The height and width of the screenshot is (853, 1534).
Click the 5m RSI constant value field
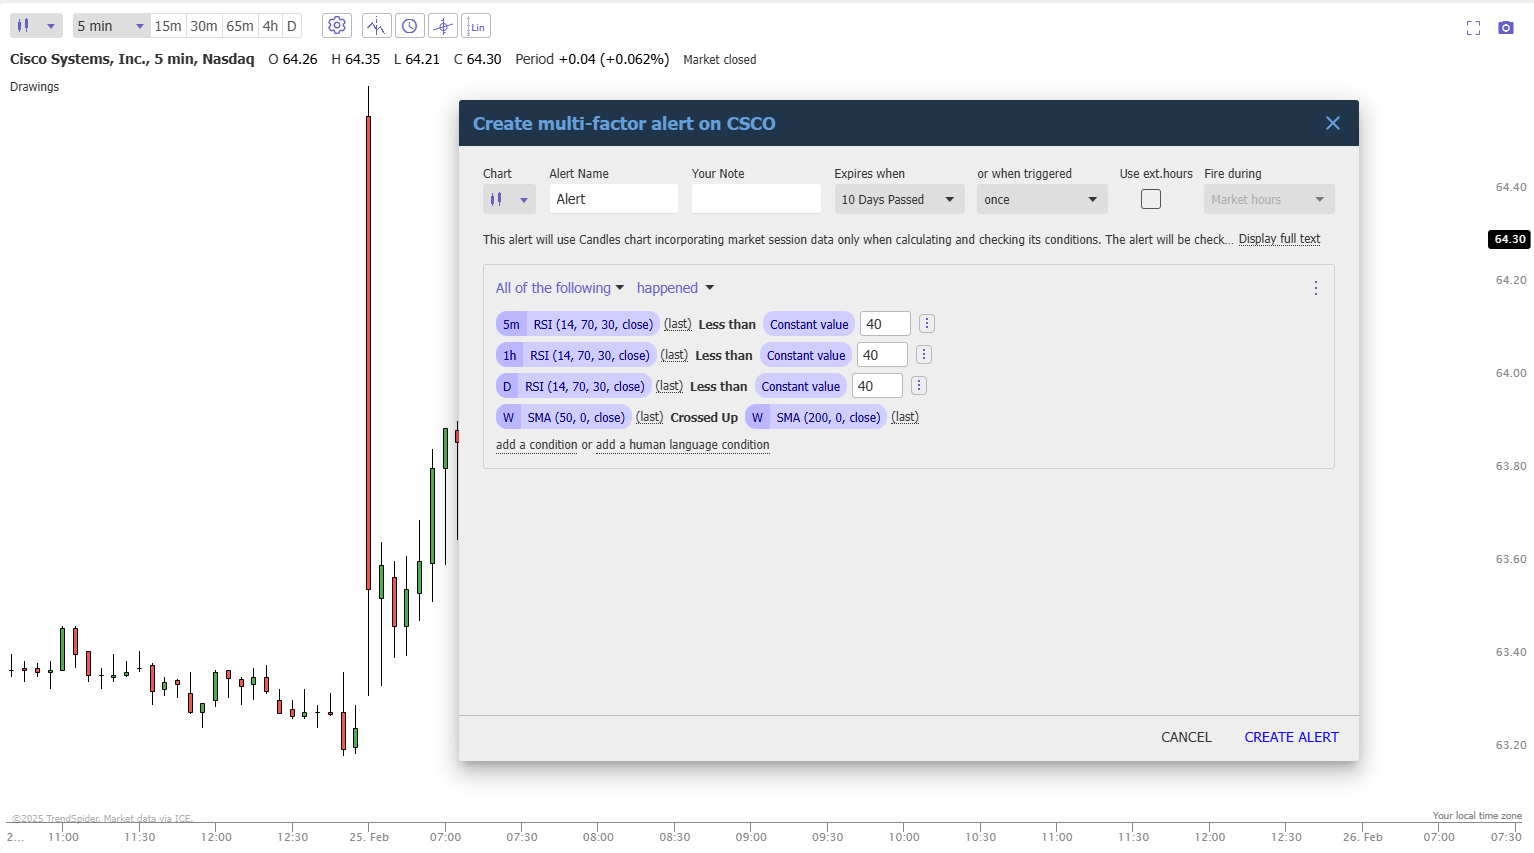(x=885, y=324)
